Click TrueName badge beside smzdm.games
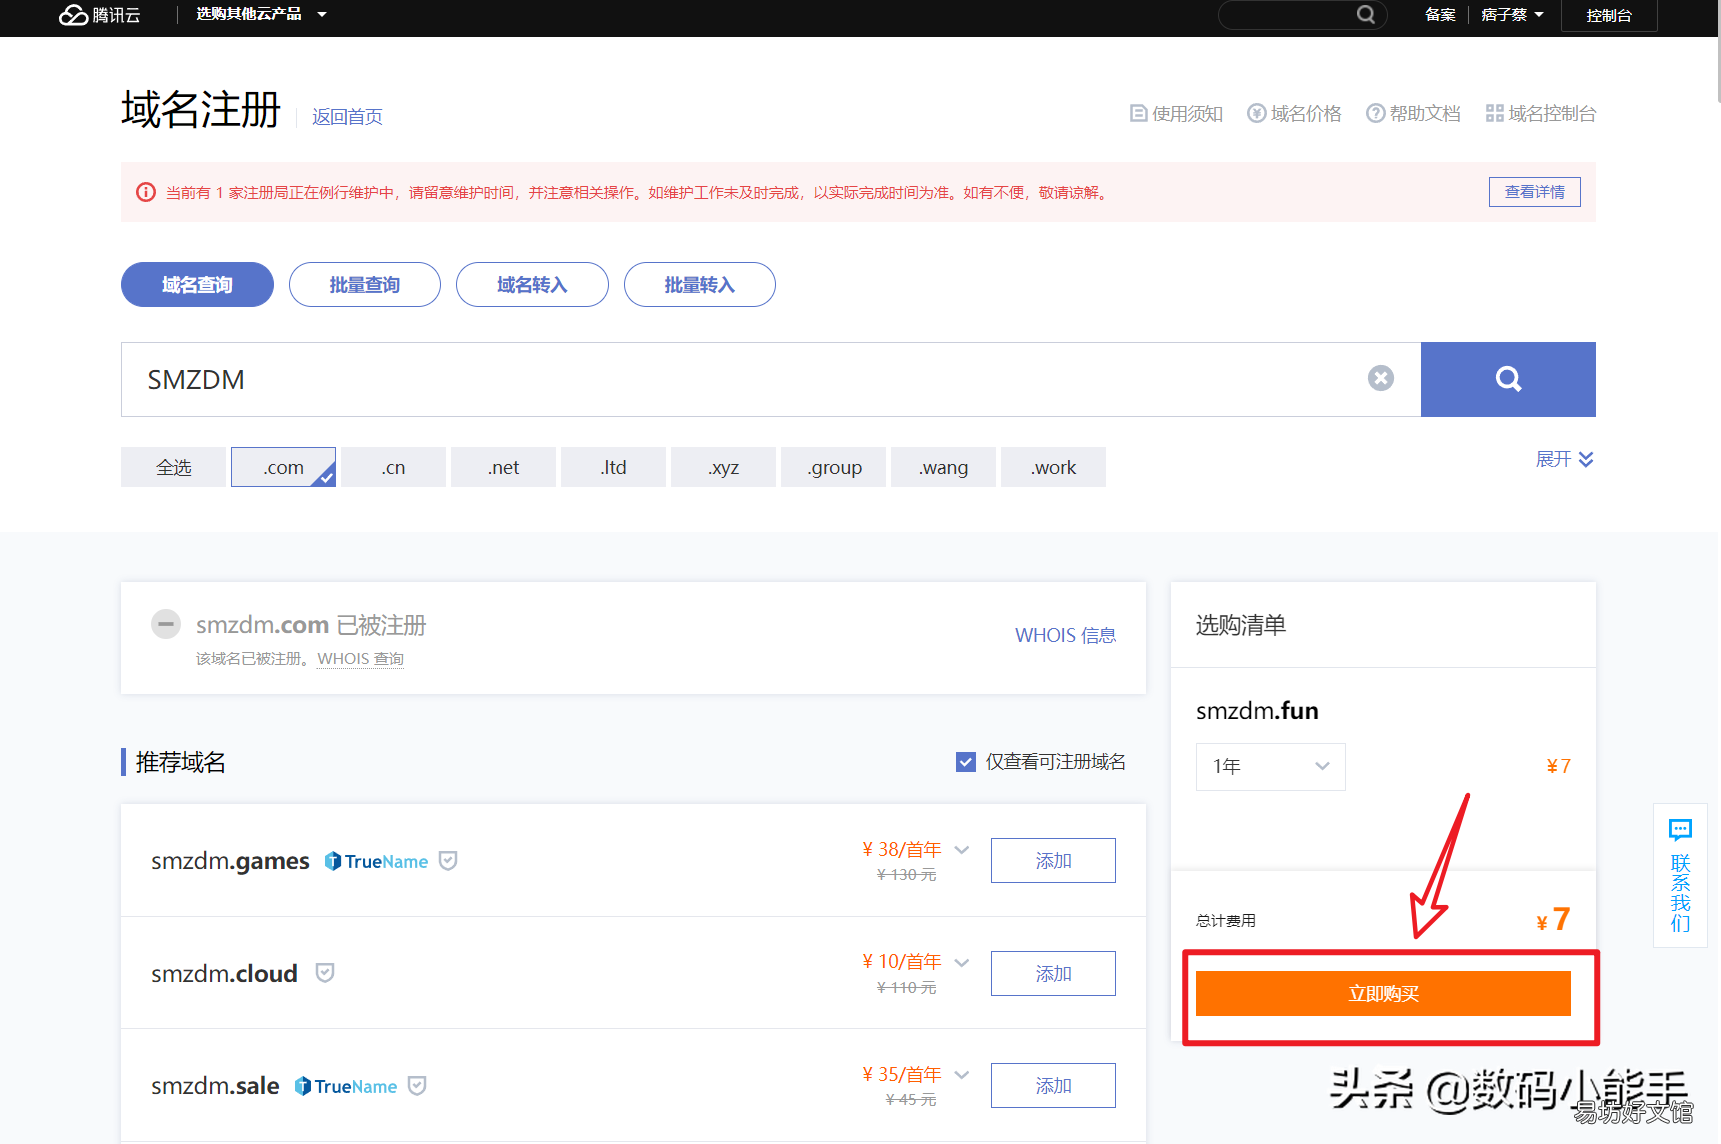Viewport: 1721px width, 1144px height. (x=376, y=861)
